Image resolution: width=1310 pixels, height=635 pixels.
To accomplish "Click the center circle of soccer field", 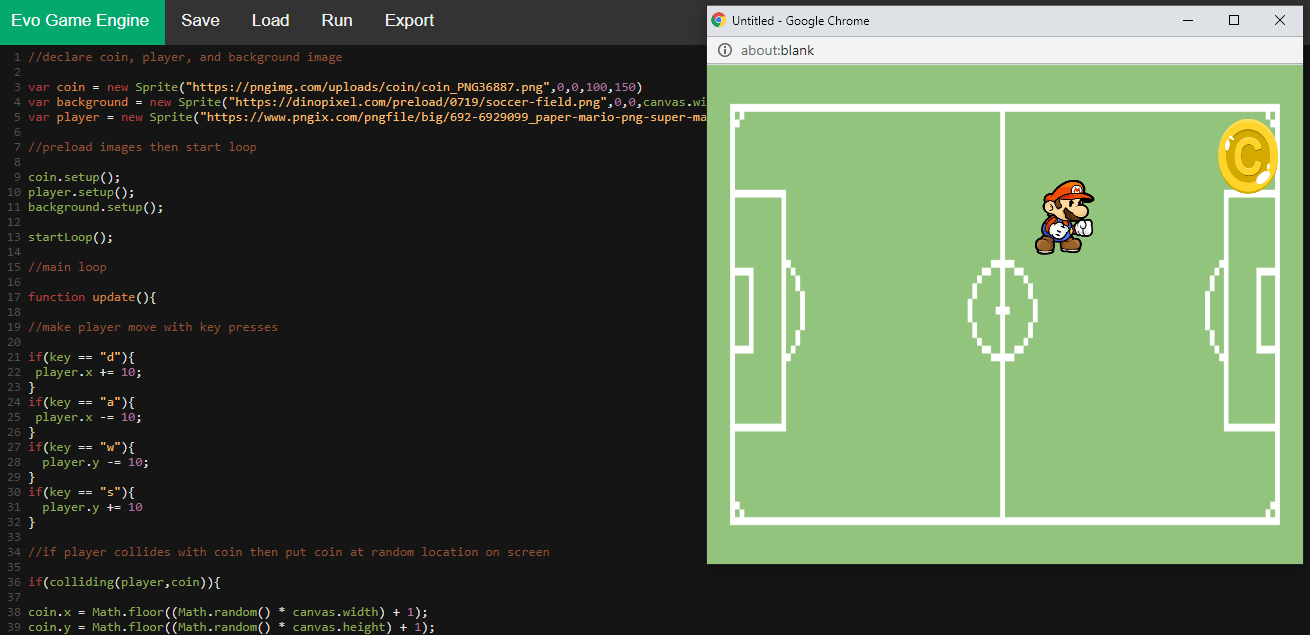I will coord(1002,310).
